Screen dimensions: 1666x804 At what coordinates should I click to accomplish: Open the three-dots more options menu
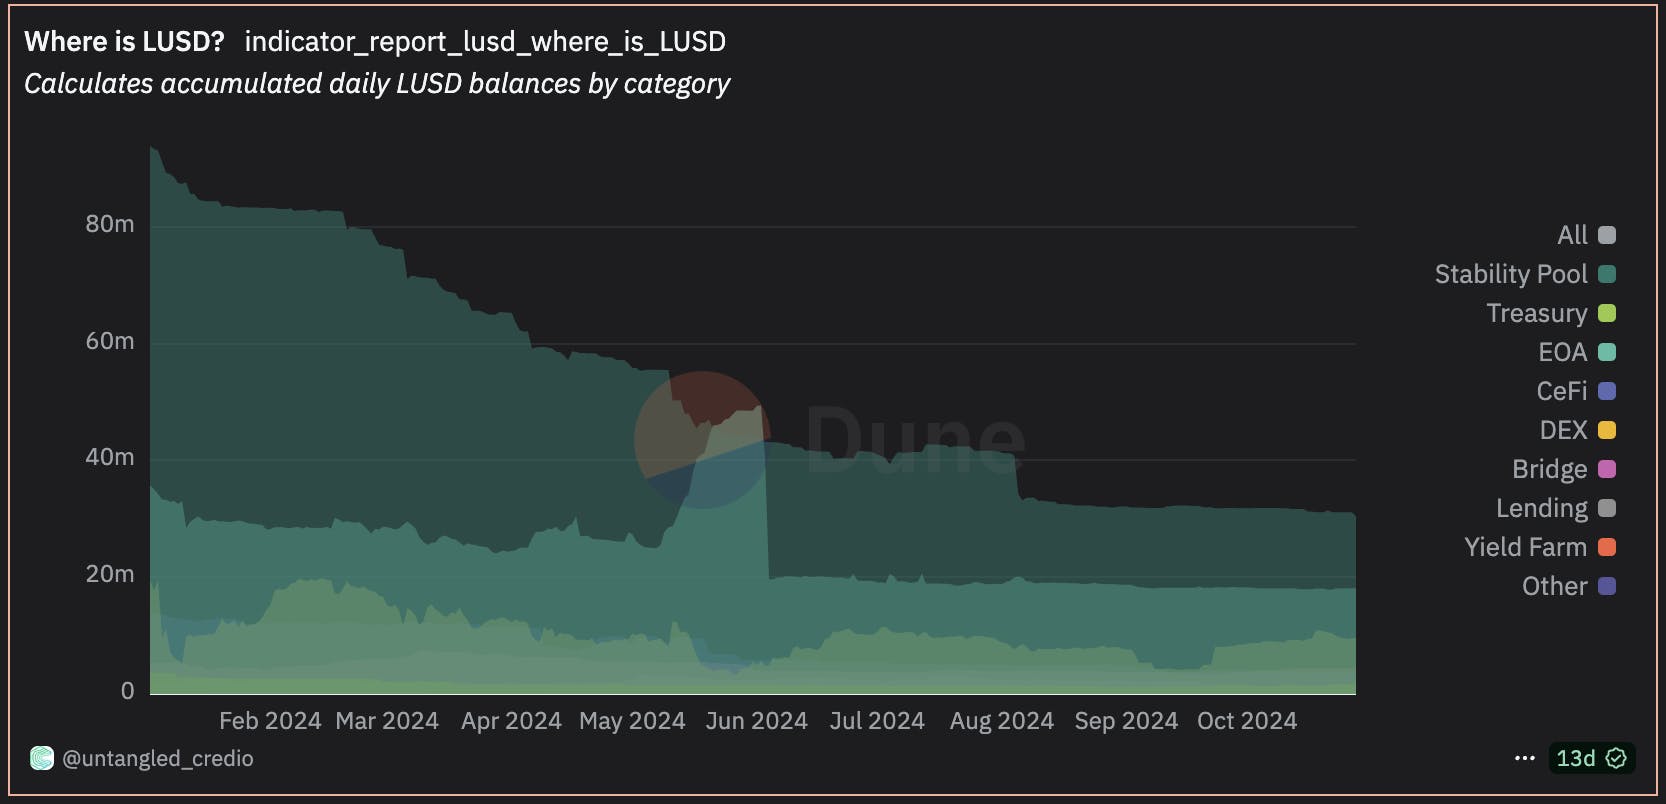click(x=1524, y=758)
